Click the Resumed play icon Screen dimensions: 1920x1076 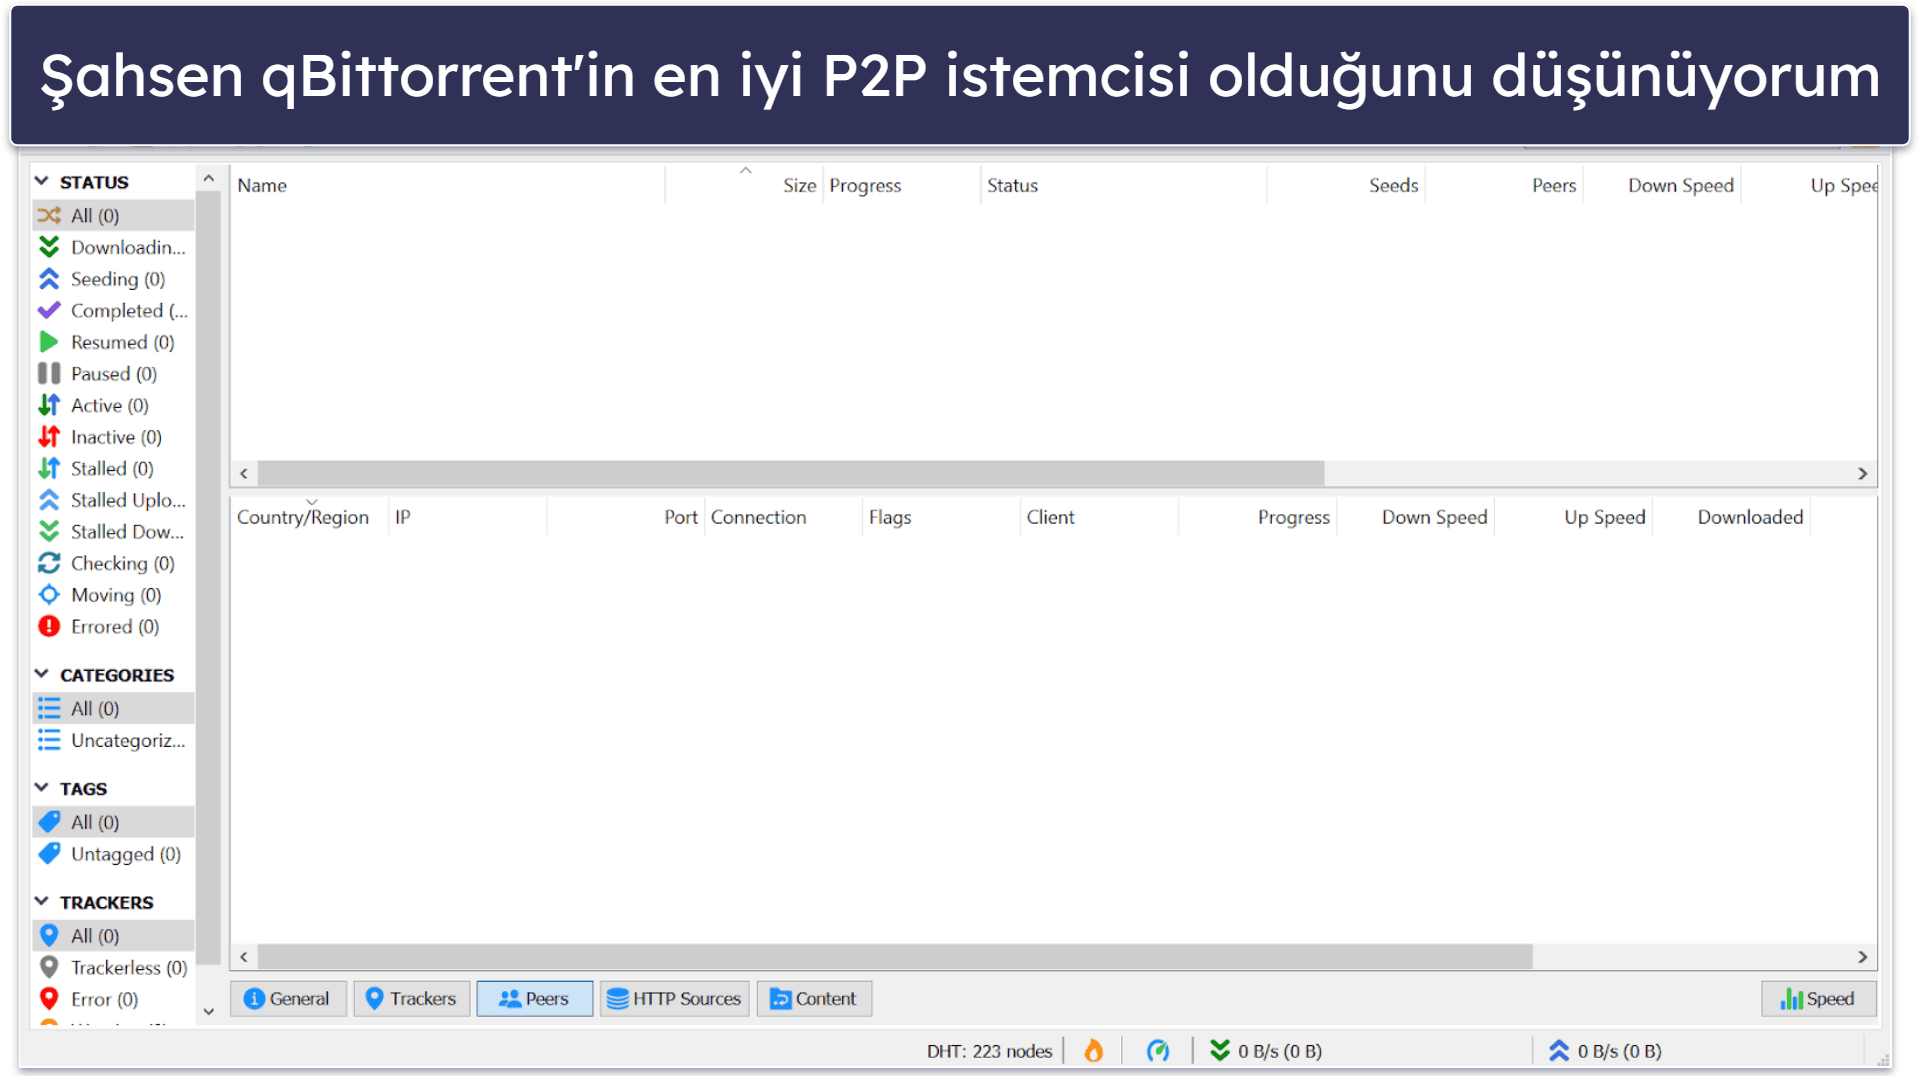tap(49, 342)
